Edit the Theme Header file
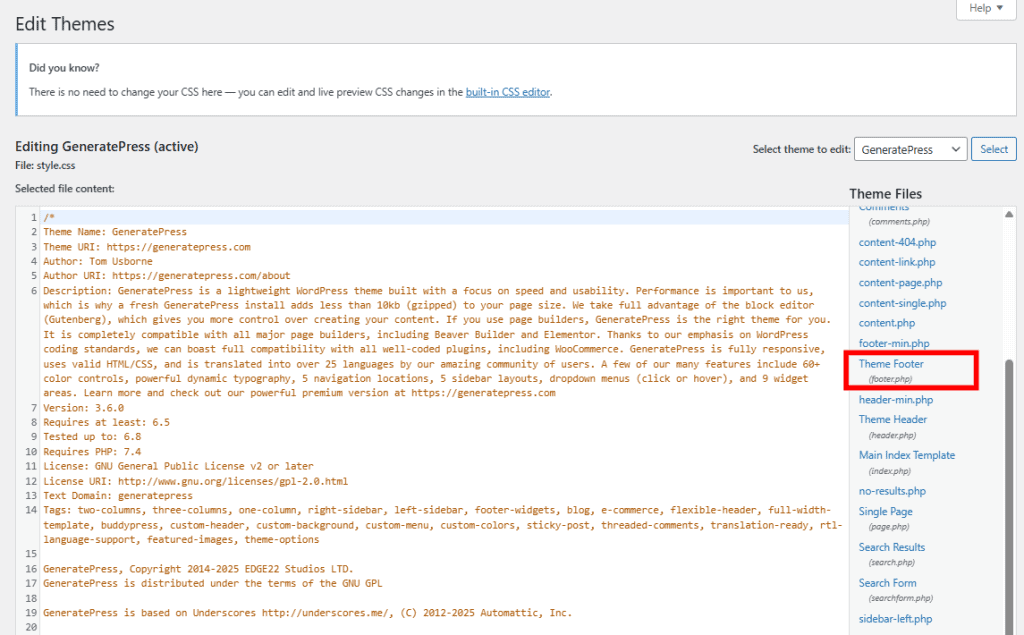1024x635 pixels. [x=892, y=419]
